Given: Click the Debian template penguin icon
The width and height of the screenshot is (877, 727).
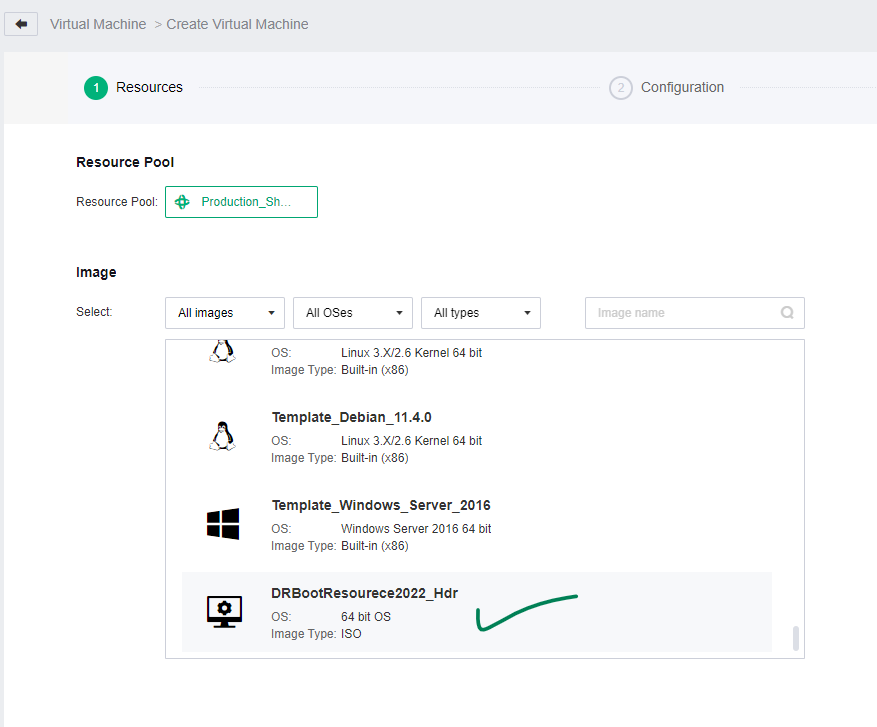Looking at the screenshot, I should (x=223, y=436).
